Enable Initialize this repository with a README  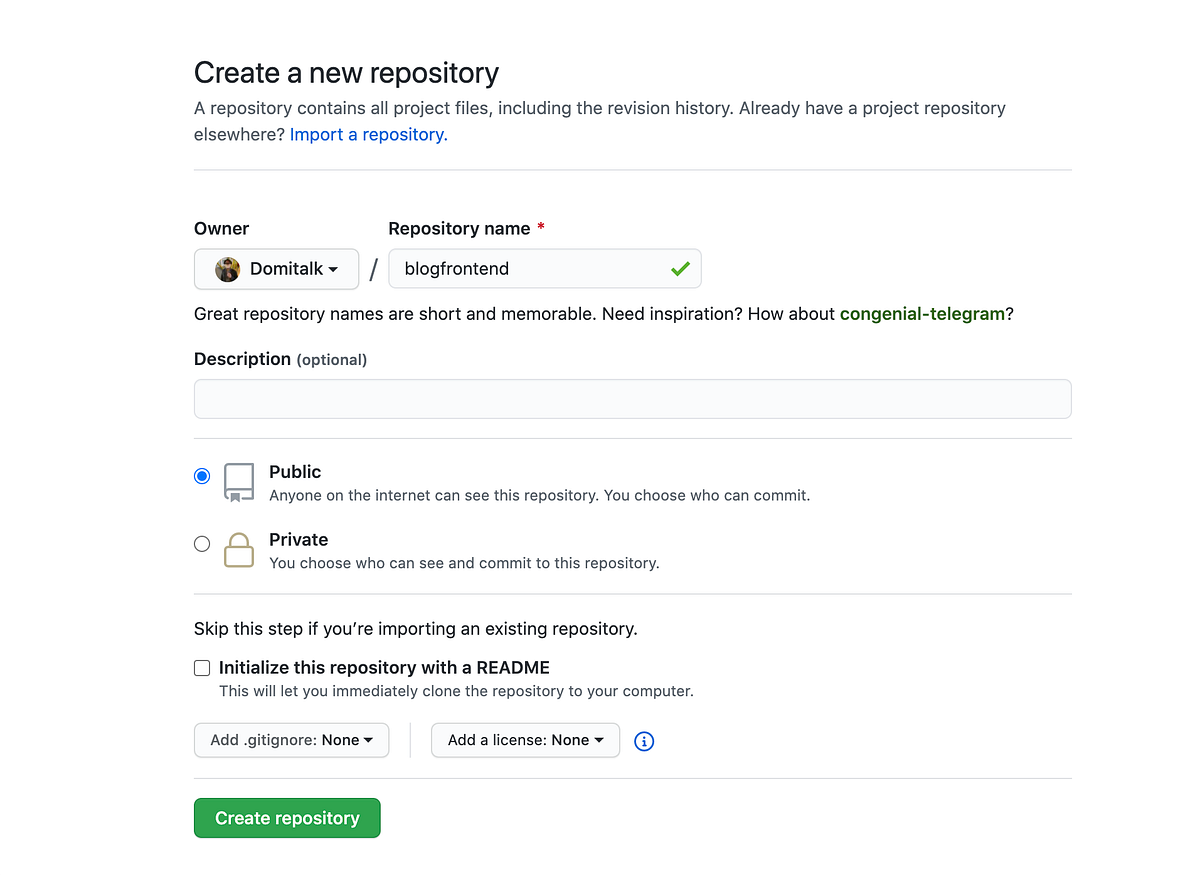pos(202,667)
